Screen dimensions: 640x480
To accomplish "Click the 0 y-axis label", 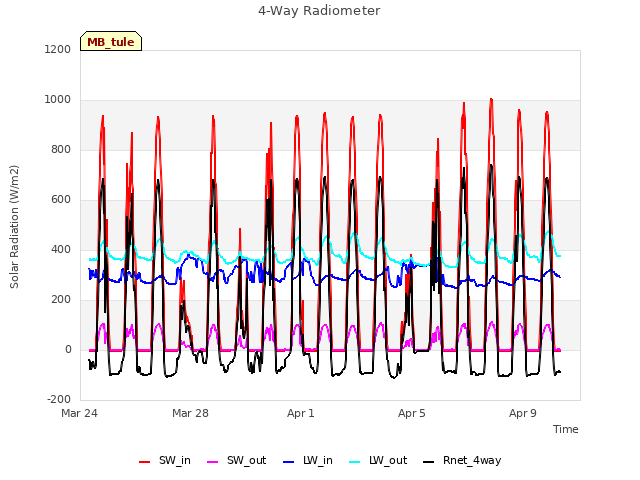I will point(68,349).
